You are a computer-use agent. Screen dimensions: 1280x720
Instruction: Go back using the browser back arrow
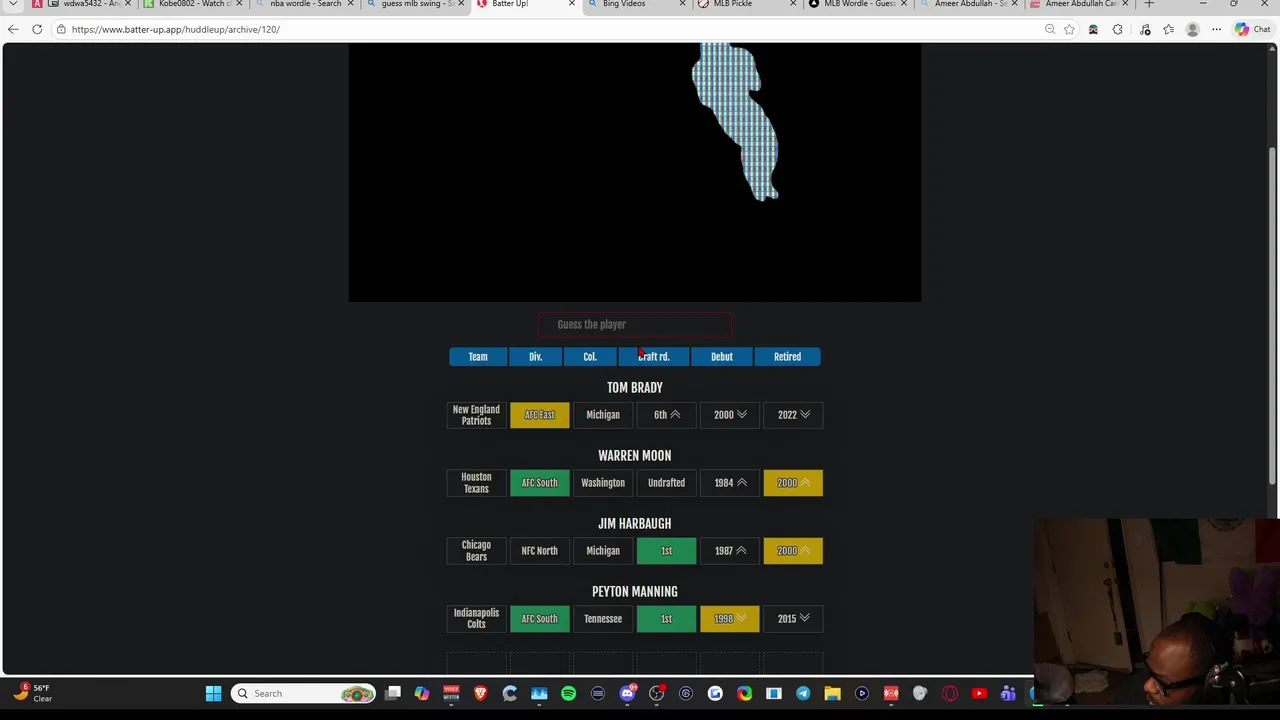[13, 29]
